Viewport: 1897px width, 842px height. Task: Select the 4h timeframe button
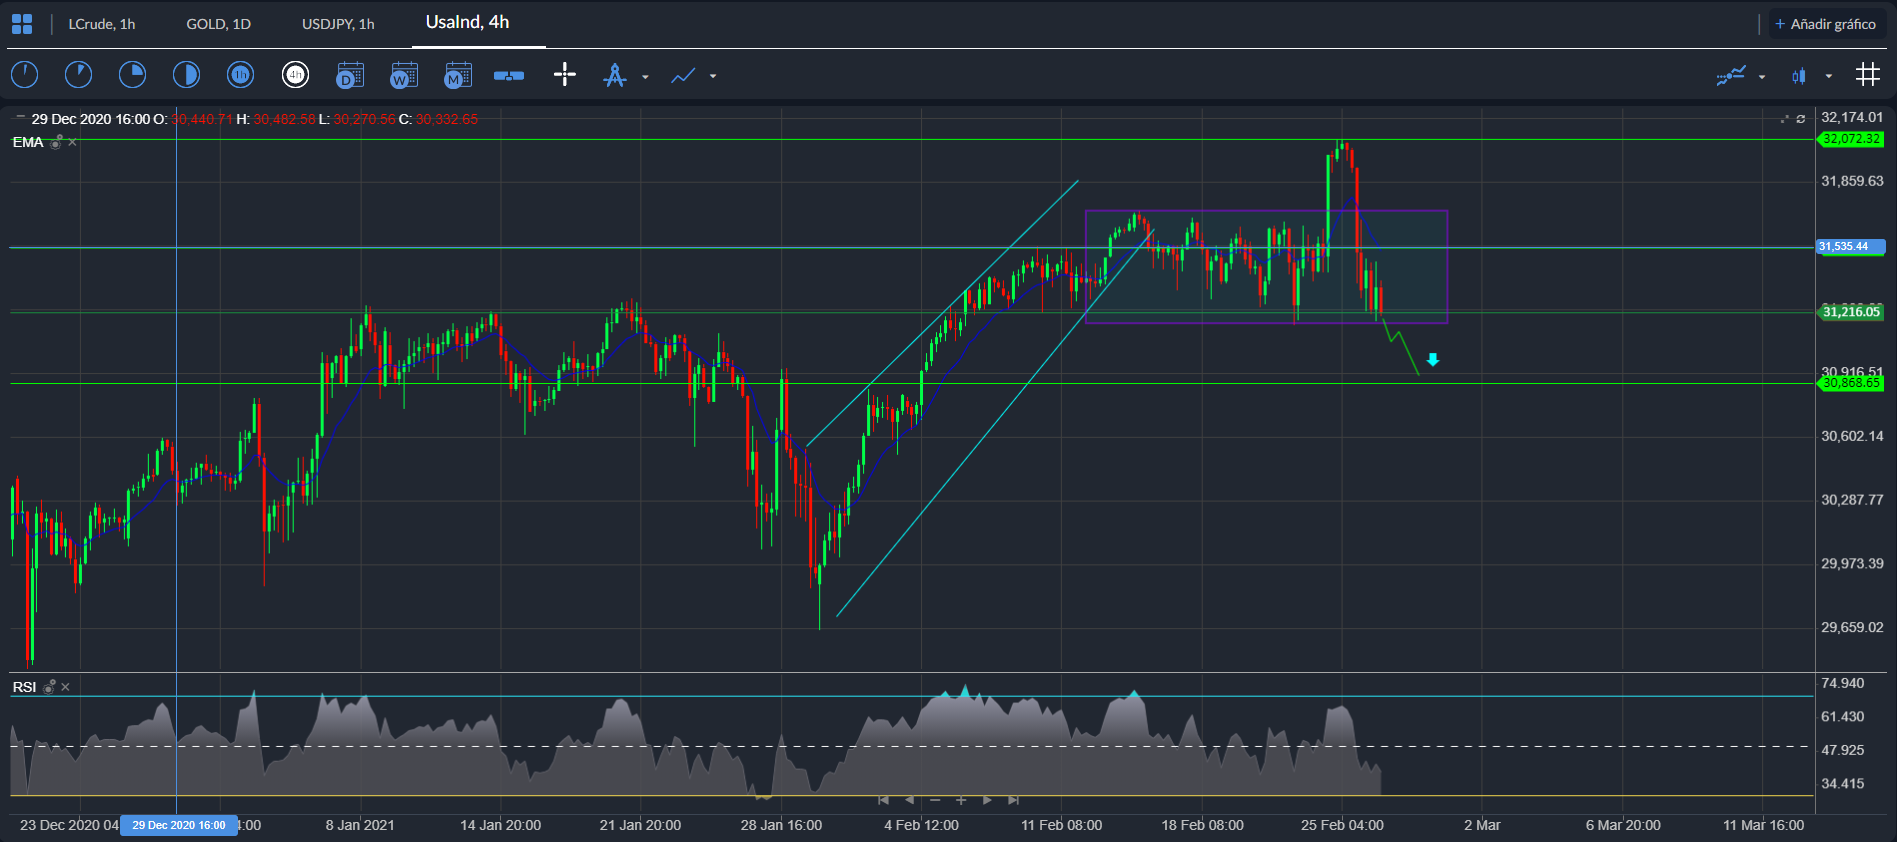tap(295, 75)
